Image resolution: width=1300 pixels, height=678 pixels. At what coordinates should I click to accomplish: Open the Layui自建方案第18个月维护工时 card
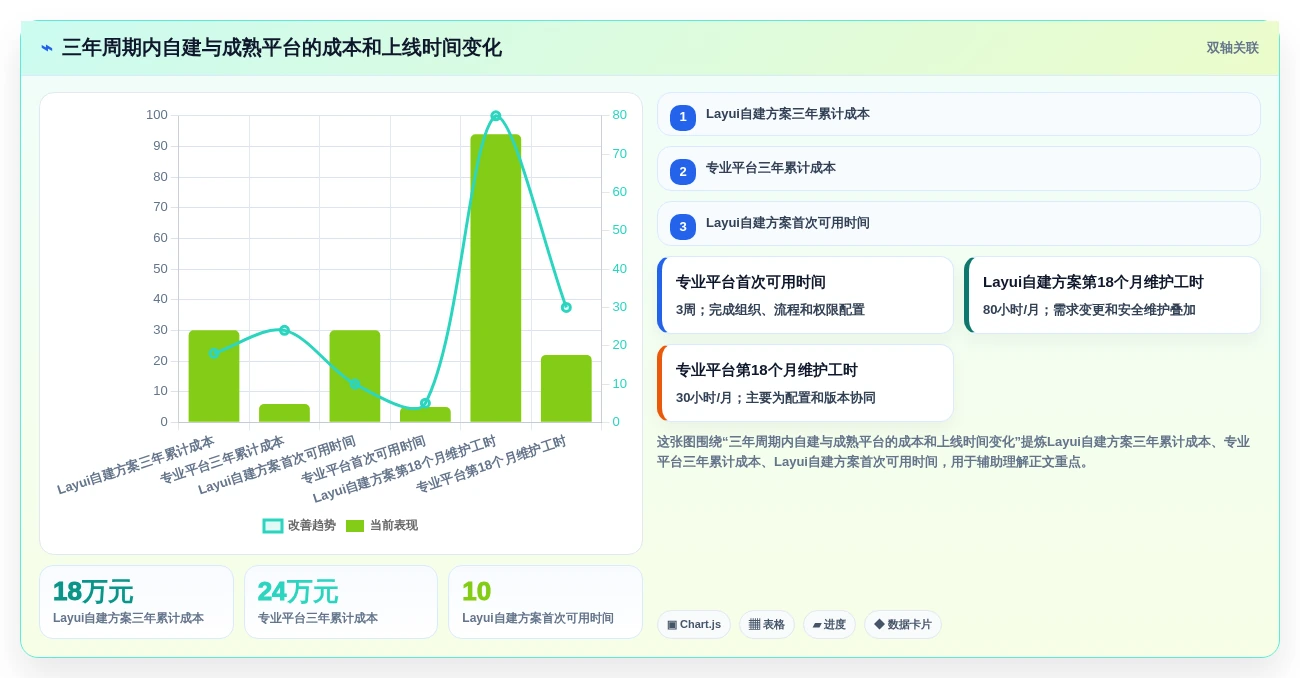[1112, 295]
